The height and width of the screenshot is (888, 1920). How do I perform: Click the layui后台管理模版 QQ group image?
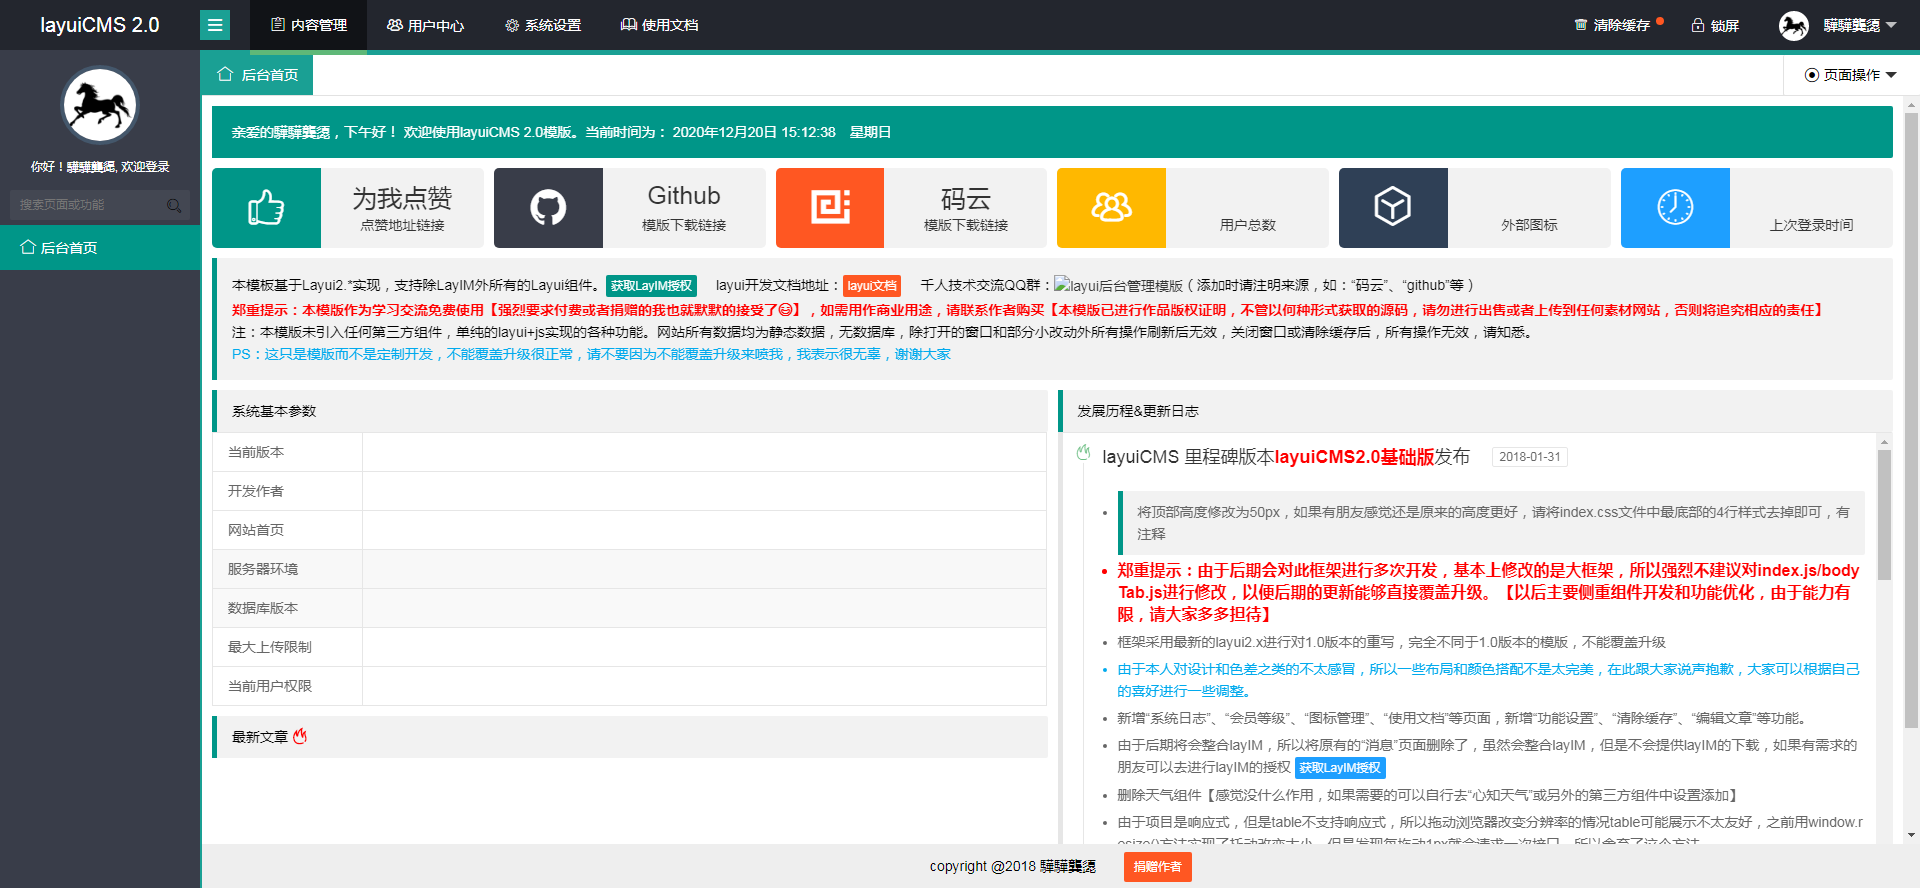[x=1118, y=286]
